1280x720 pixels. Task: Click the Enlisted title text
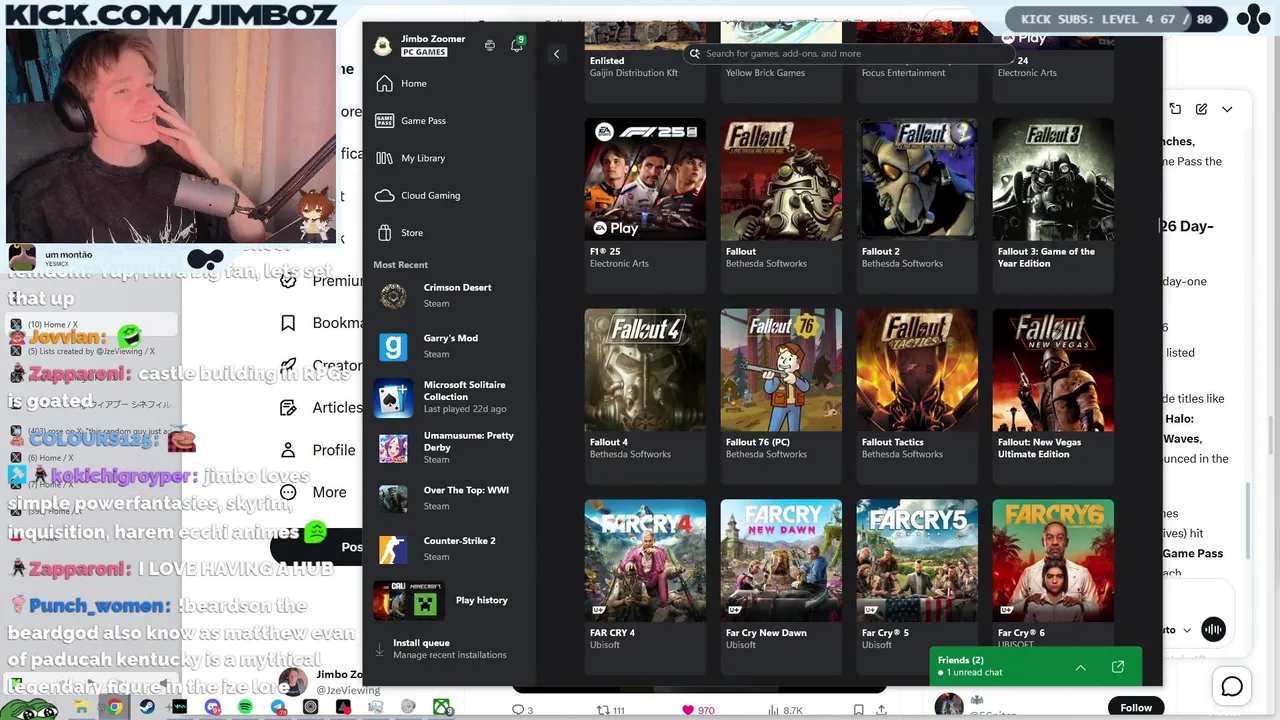pos(607,61)
